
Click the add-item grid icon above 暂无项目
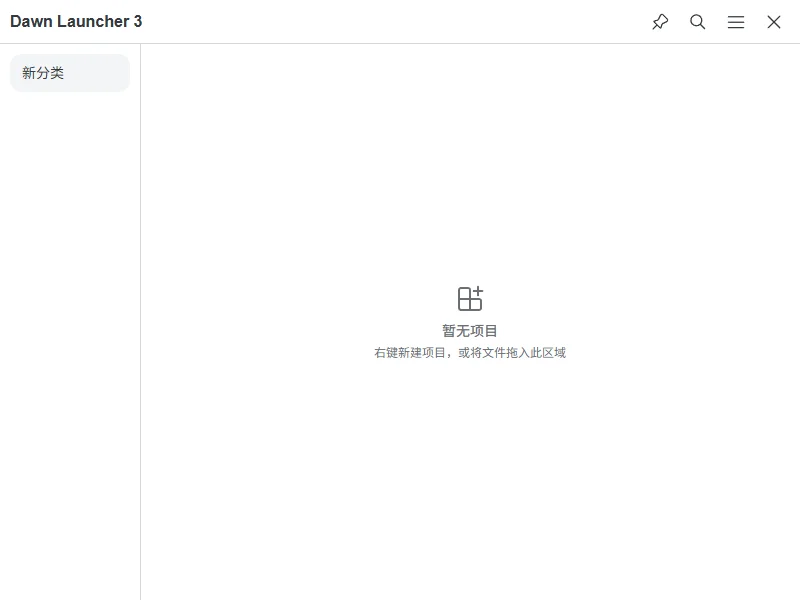pos(470,298)
